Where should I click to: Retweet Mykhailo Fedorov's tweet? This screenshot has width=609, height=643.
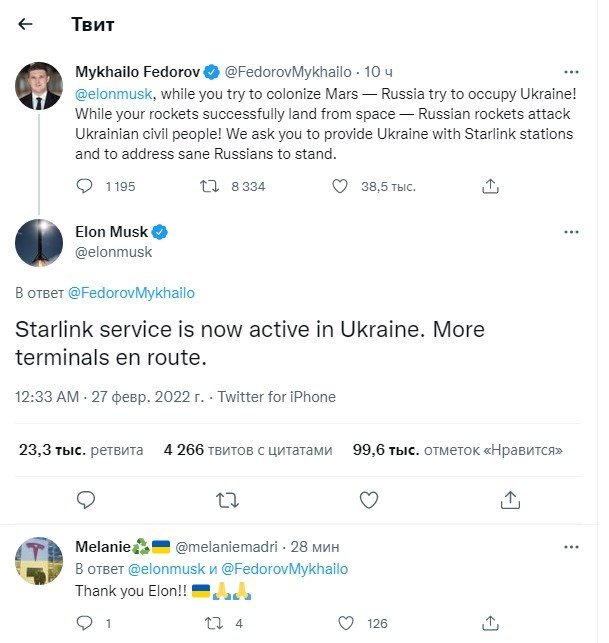pos(210,186)
